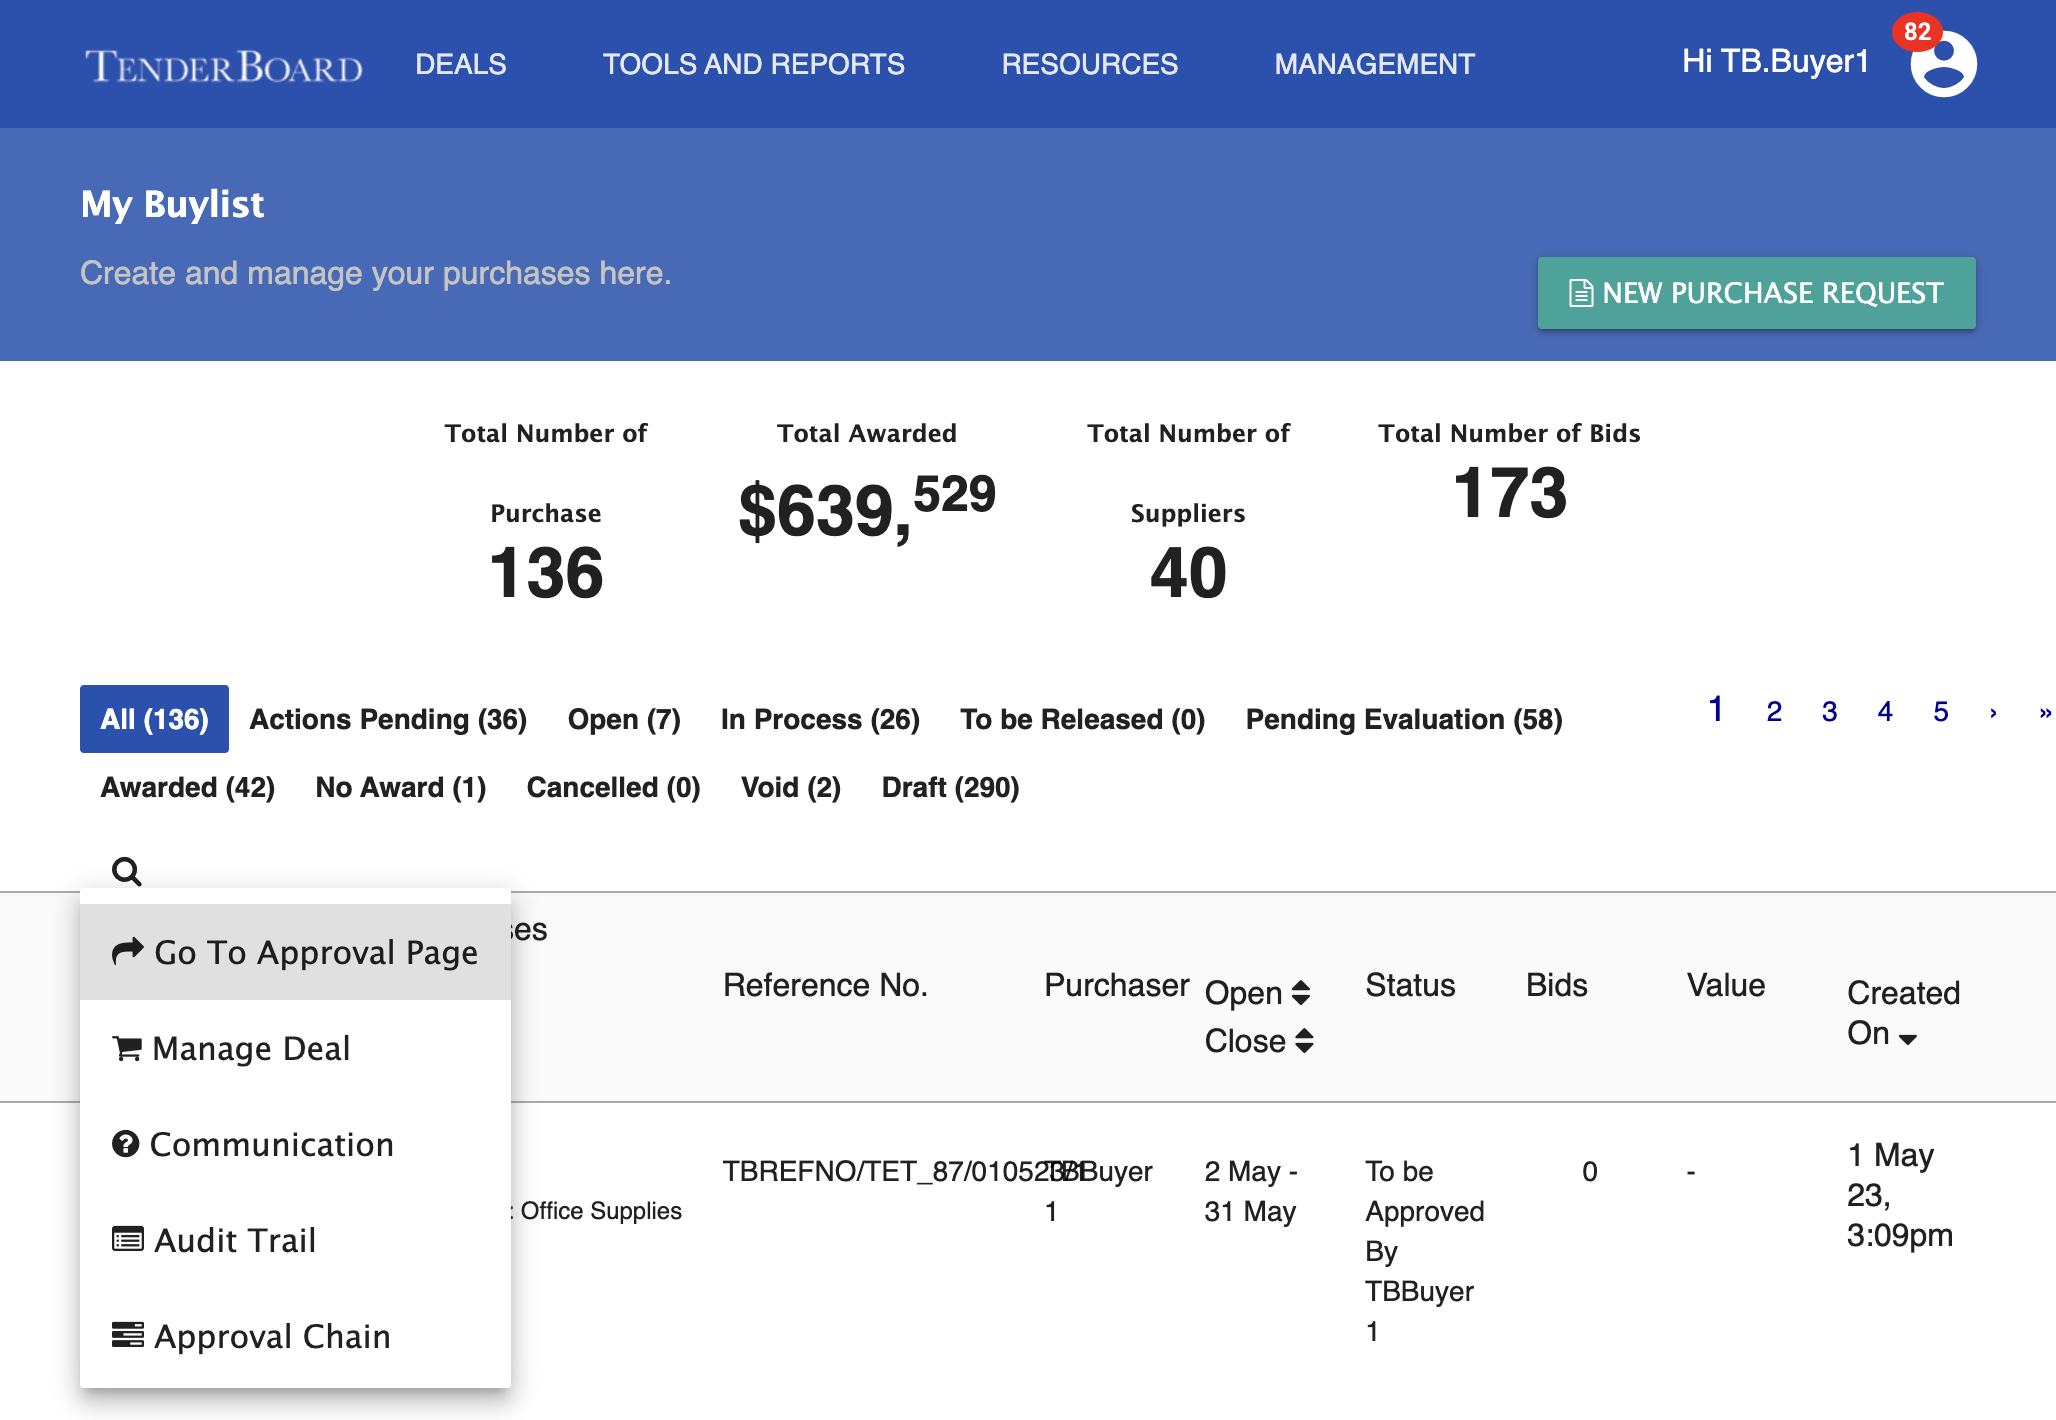This screenshot has width=2056, height=1420.
Task: Click the stacked bars icon beside Approval Chain
Action: click(x=128, y=1335)
